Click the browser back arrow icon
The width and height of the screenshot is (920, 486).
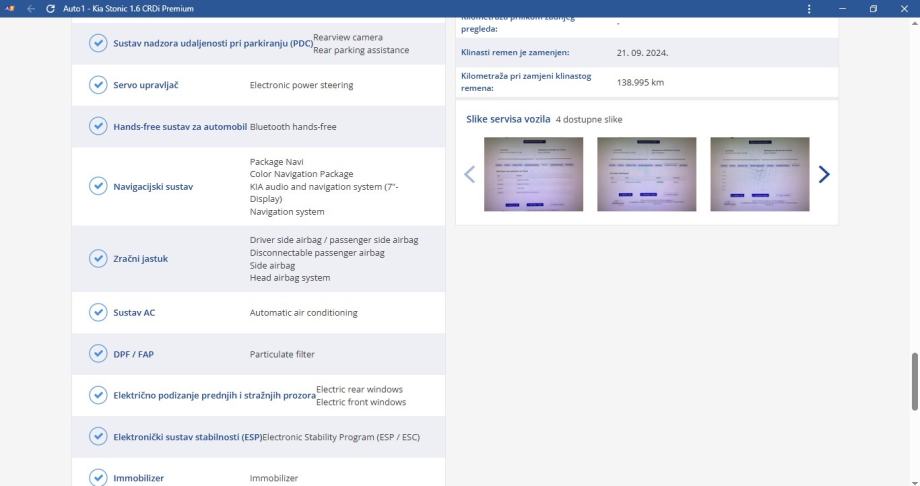(x=31, y=9)
